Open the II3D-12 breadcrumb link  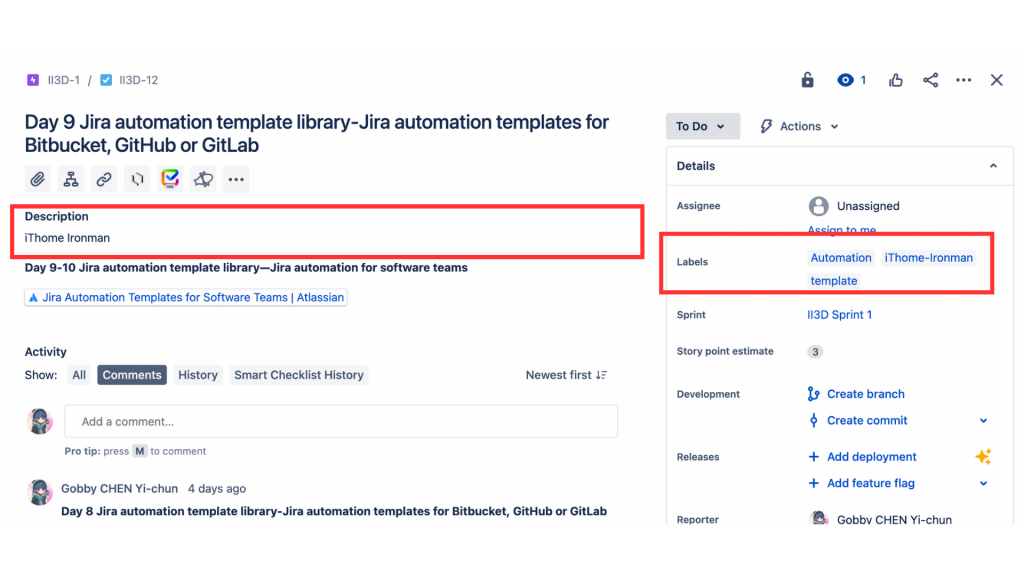[138, 80]
